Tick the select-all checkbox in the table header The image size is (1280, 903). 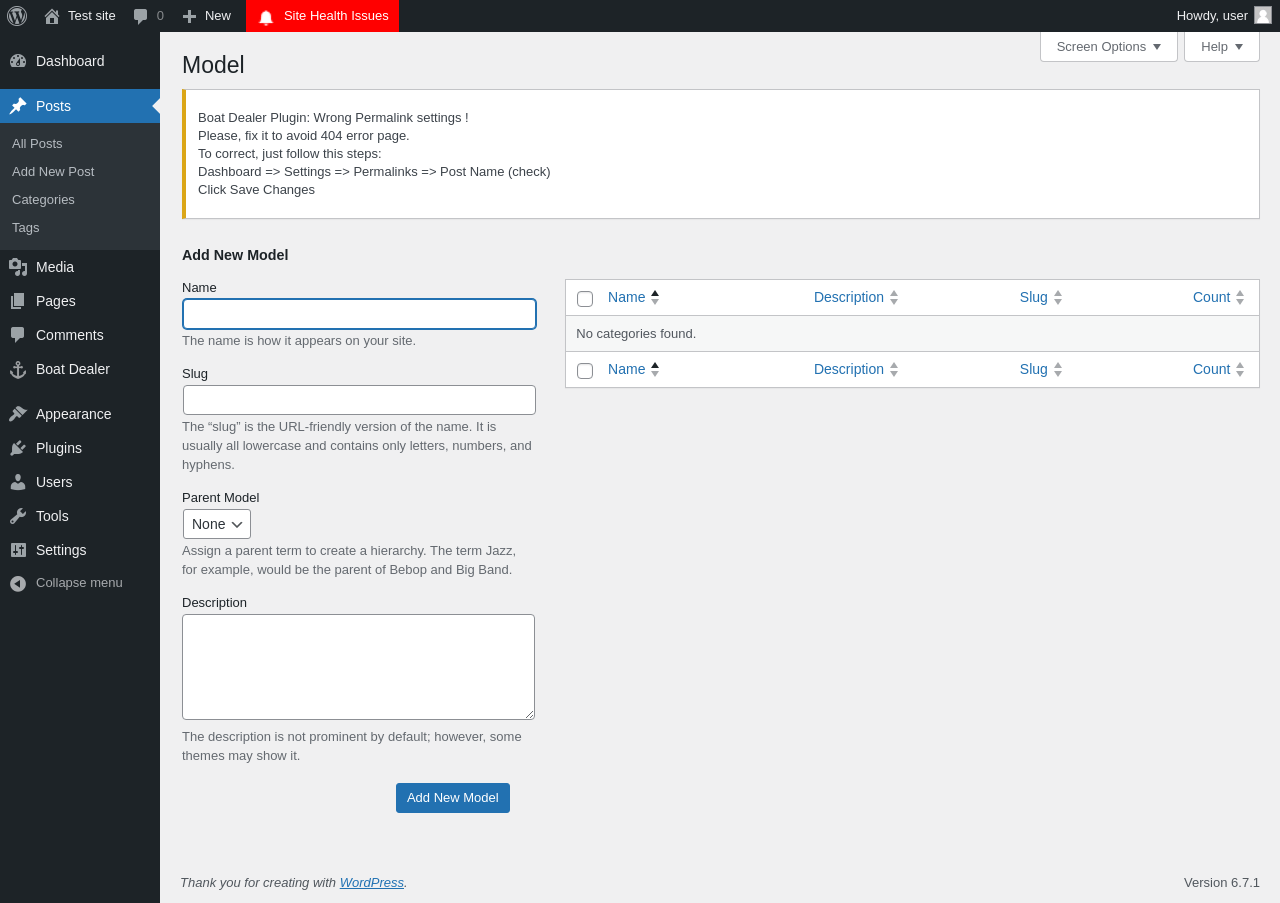pos(585,299)
